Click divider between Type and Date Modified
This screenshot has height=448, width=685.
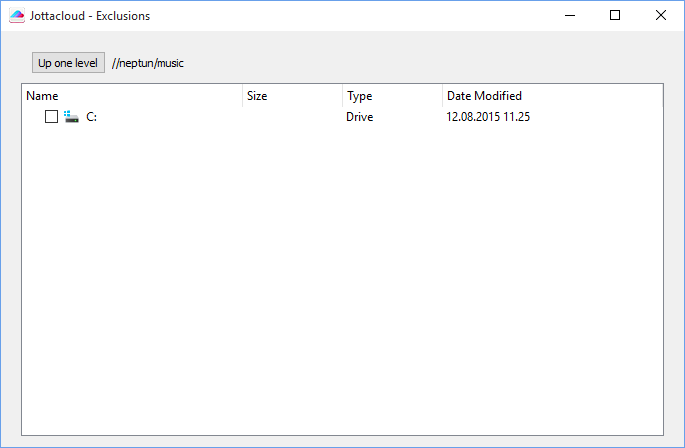(443, 96)
